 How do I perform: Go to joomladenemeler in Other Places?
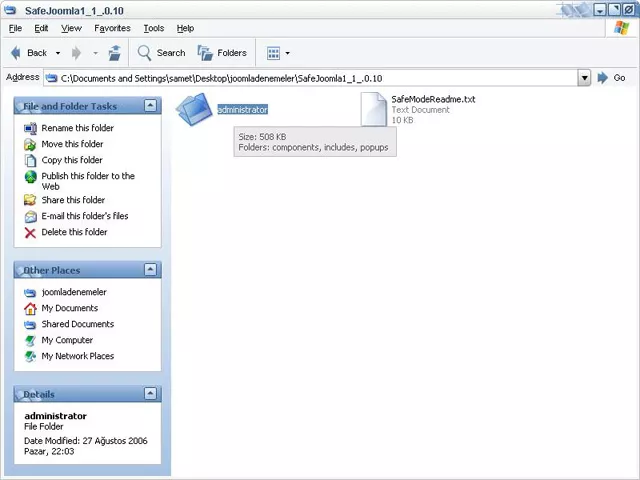point(74,292)
